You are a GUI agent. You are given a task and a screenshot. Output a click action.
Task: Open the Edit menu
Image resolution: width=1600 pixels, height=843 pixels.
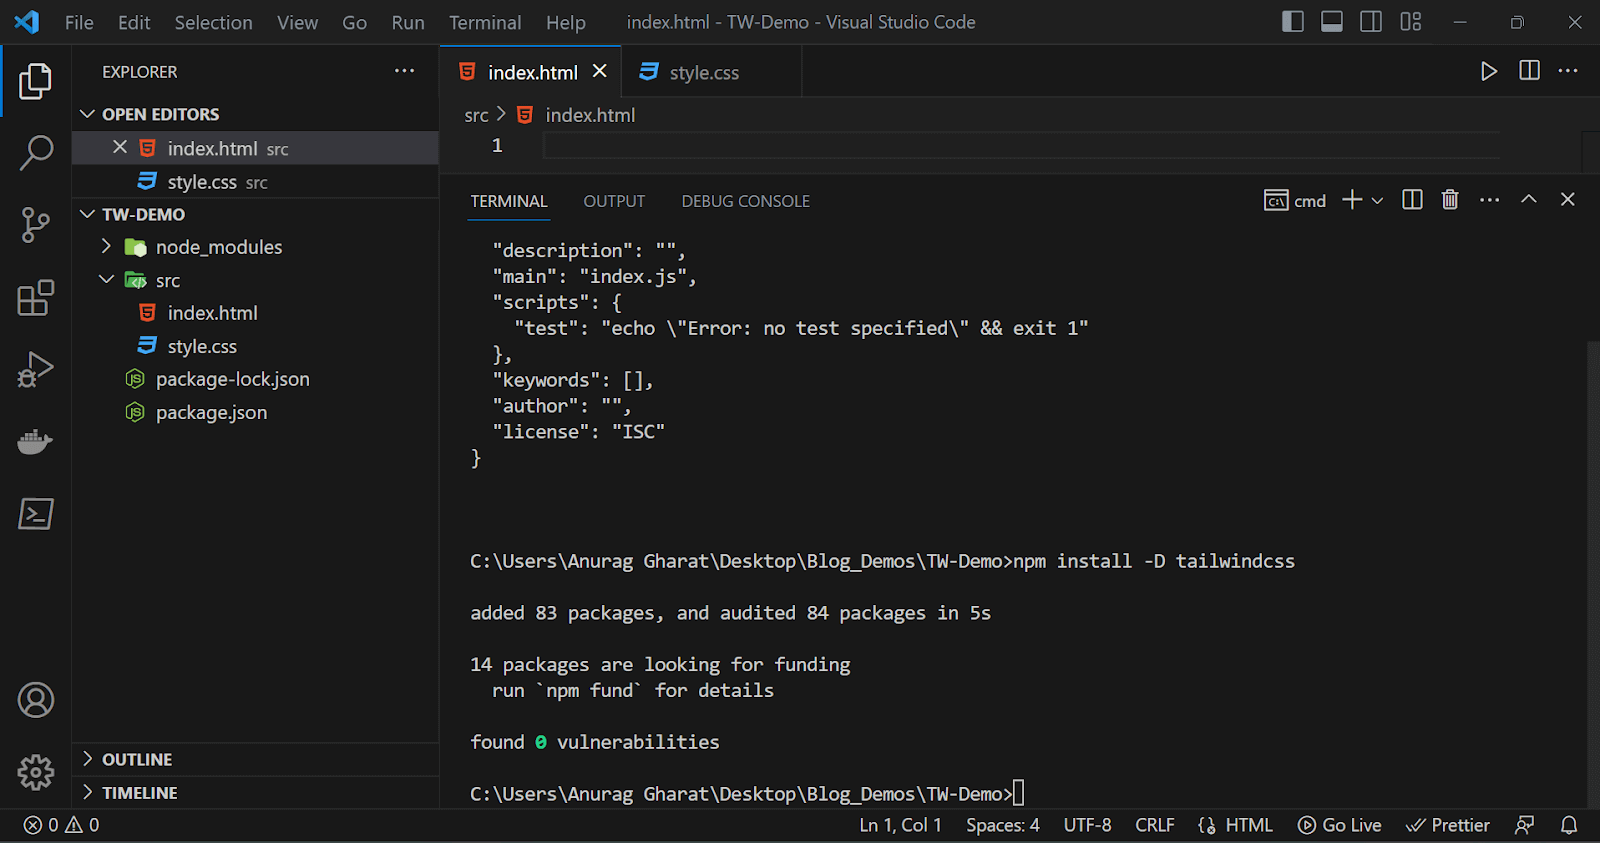134,22
